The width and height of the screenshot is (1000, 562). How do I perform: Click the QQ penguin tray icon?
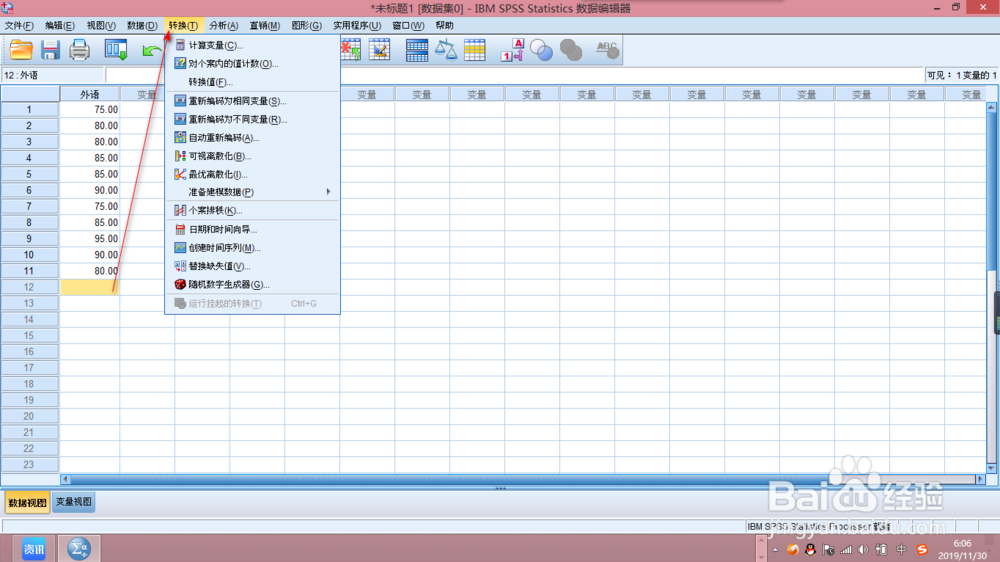810,549
